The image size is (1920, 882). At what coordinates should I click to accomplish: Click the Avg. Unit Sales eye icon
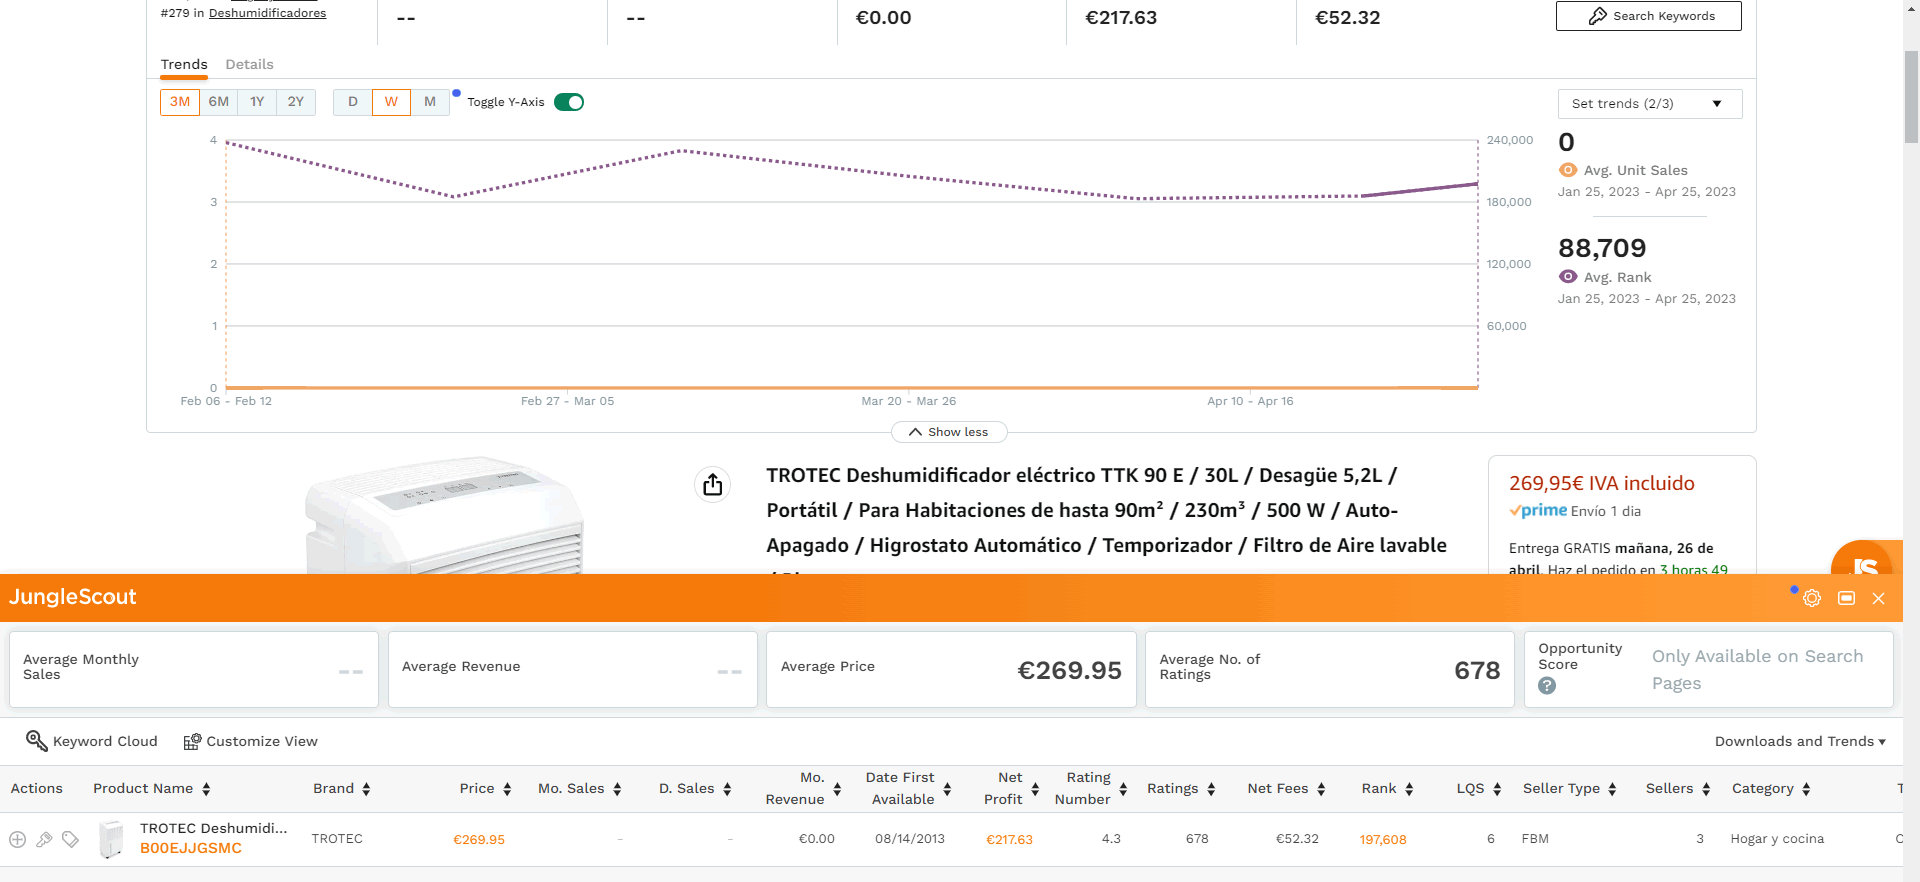[1568, 170]
